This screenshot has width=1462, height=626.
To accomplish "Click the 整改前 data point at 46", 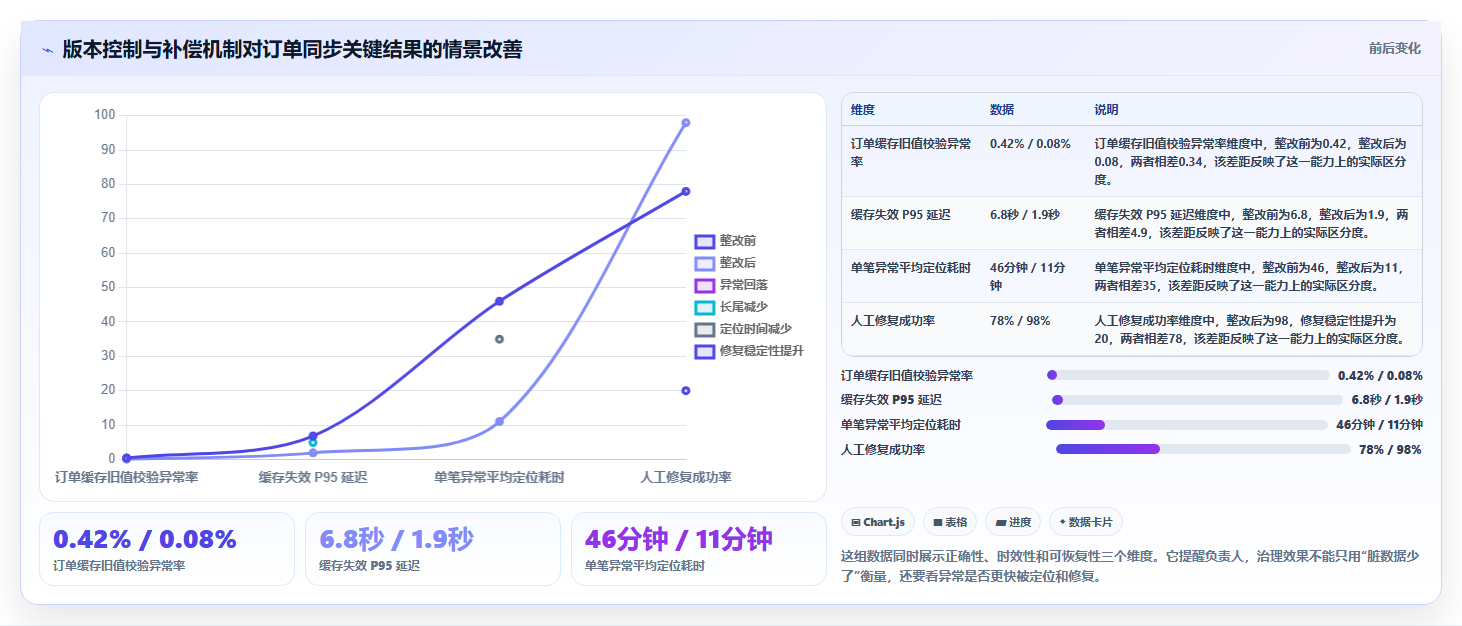I will (x=499, y=301).
